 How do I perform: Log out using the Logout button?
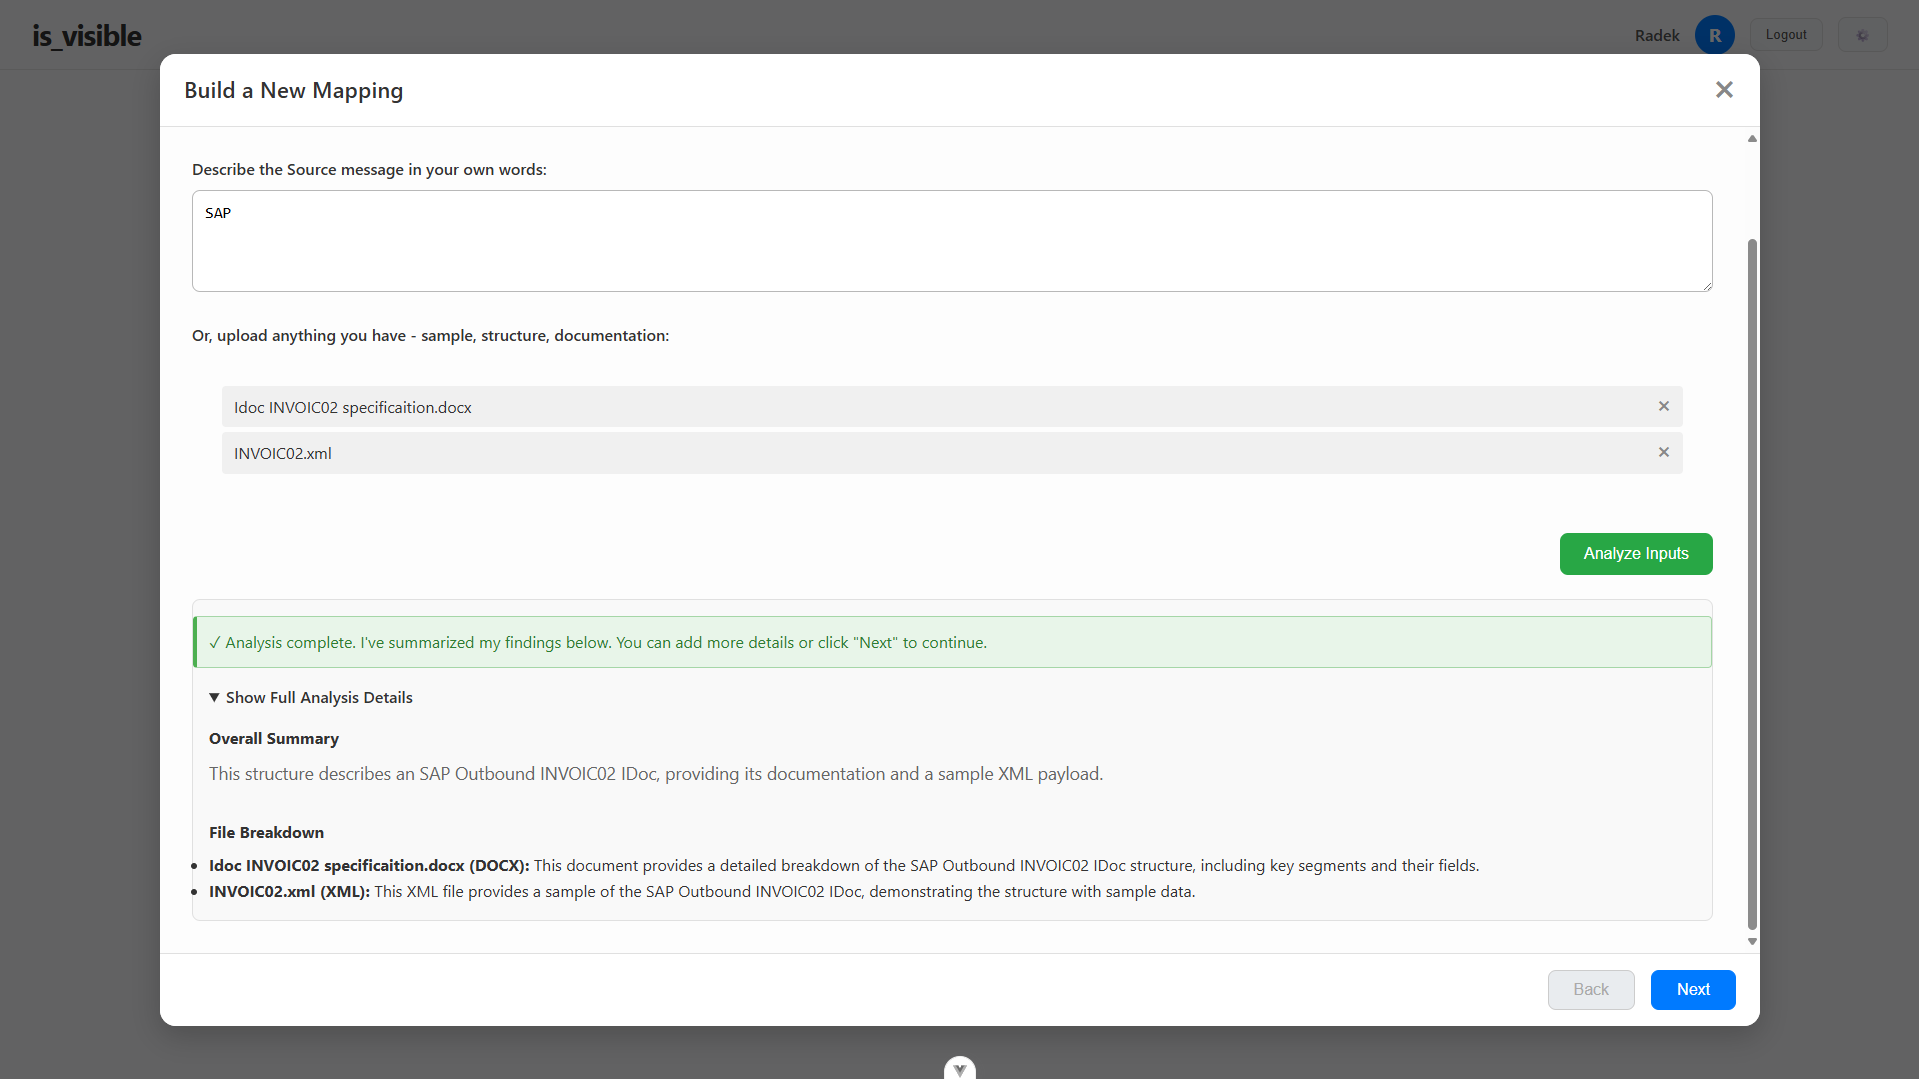point(1786,33)
